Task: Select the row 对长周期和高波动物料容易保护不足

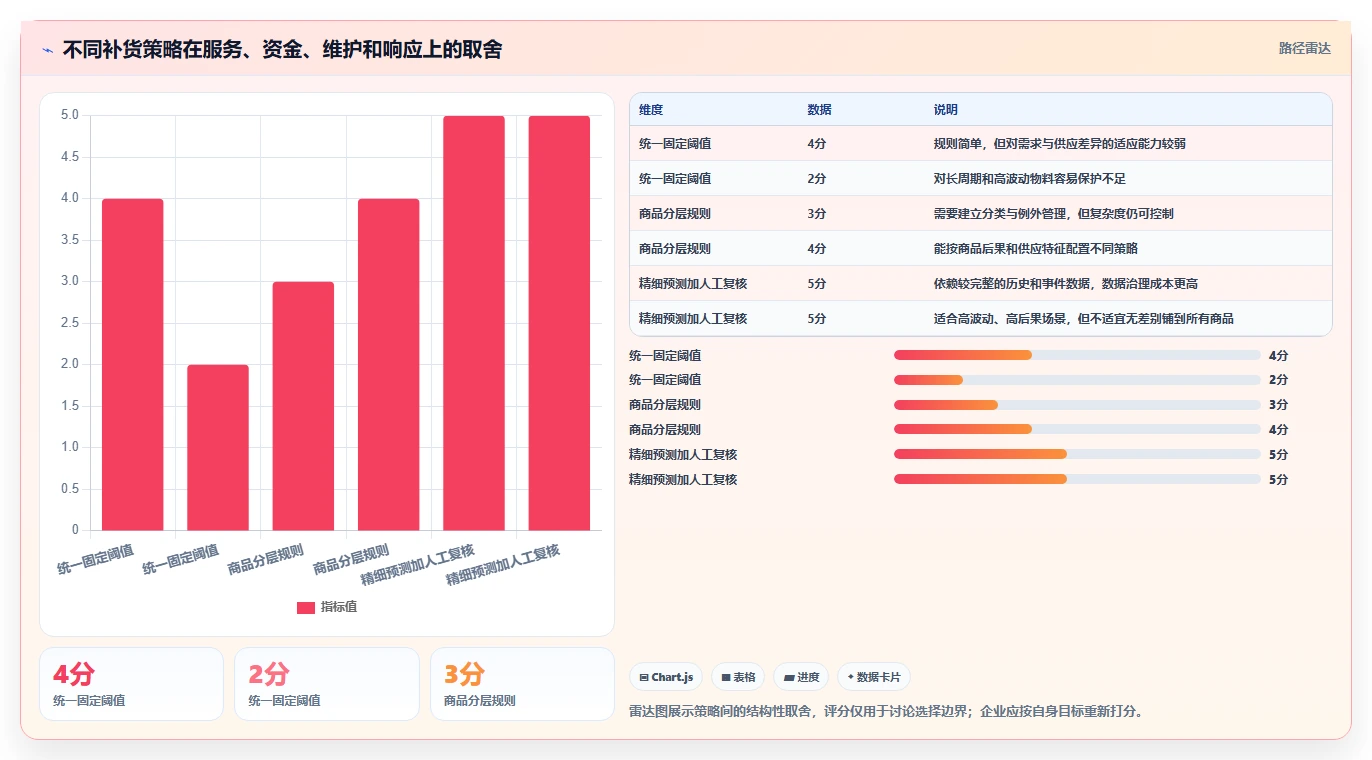Action: tap(980, 179)
